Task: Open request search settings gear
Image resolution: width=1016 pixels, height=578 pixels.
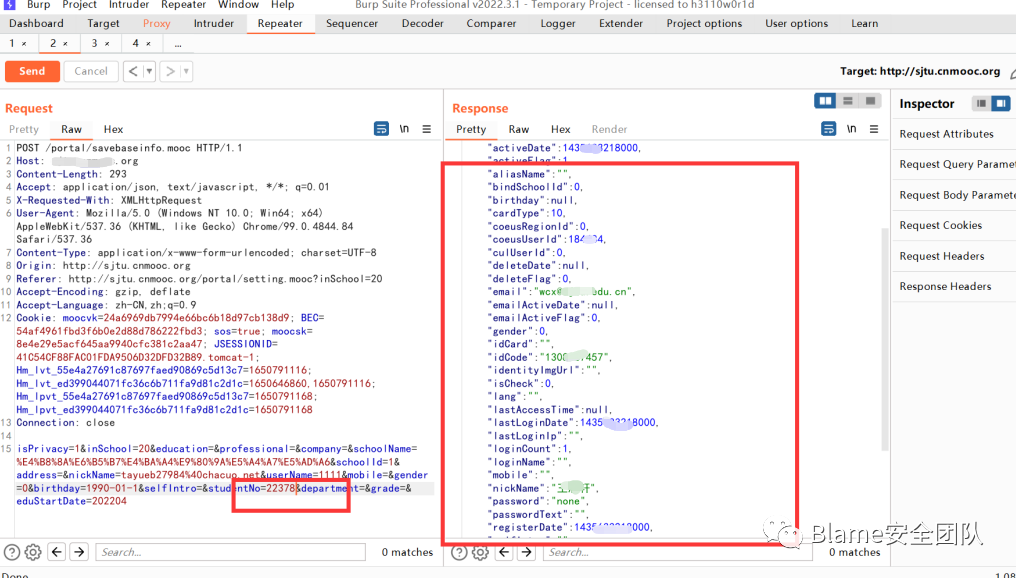Action: (33, 552)
